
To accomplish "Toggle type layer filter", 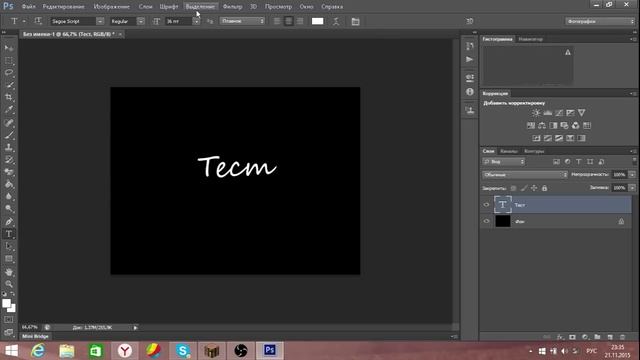I will coord(579,162).
